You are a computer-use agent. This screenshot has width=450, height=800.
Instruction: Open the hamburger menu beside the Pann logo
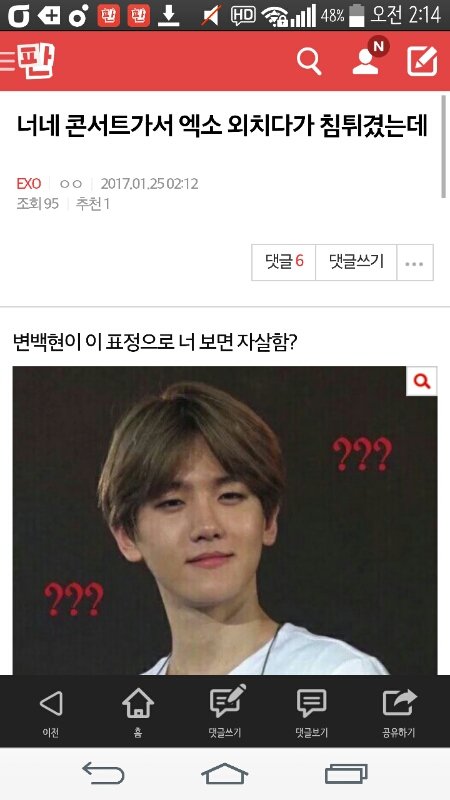(7, 61)
